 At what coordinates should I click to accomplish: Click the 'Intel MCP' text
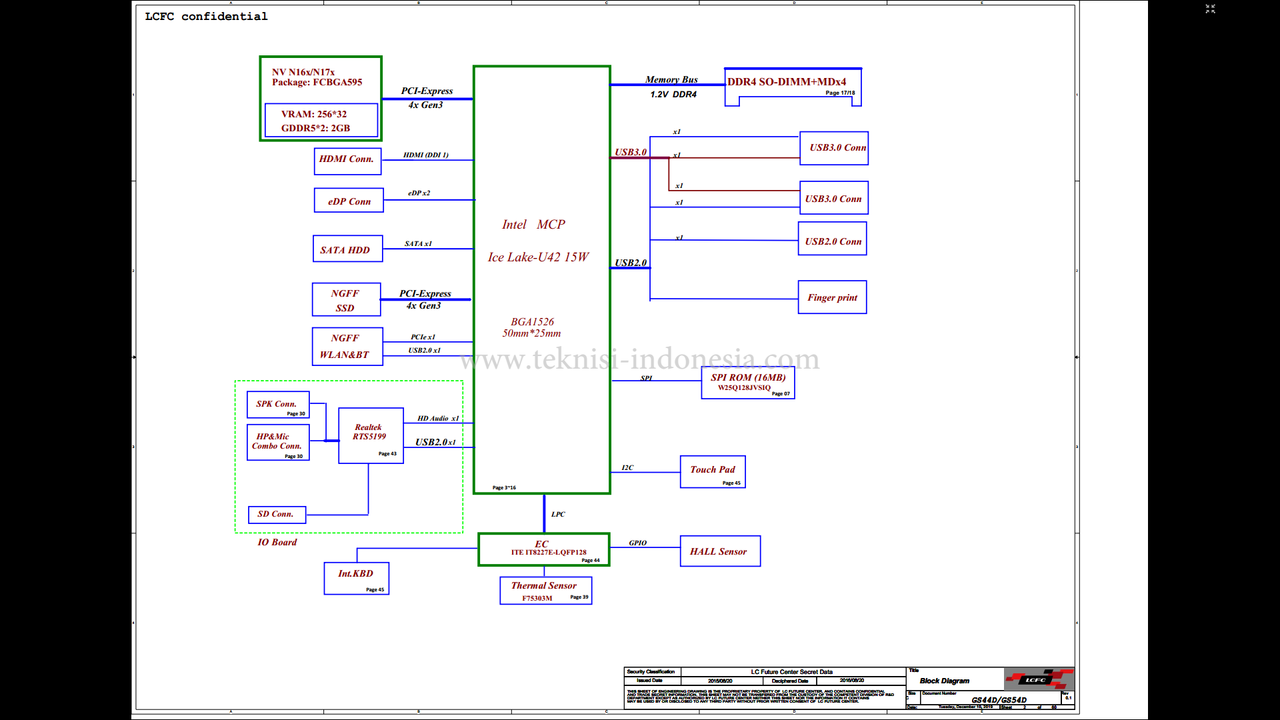[x=533, y=224]
